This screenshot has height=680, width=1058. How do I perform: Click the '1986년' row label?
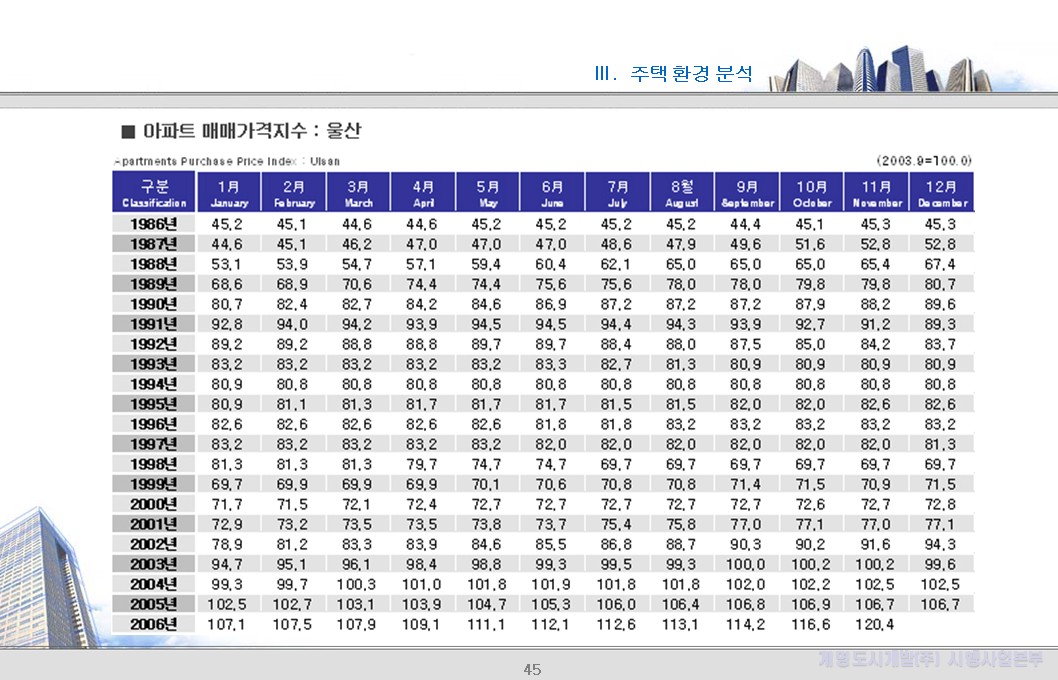pos(153,222)
